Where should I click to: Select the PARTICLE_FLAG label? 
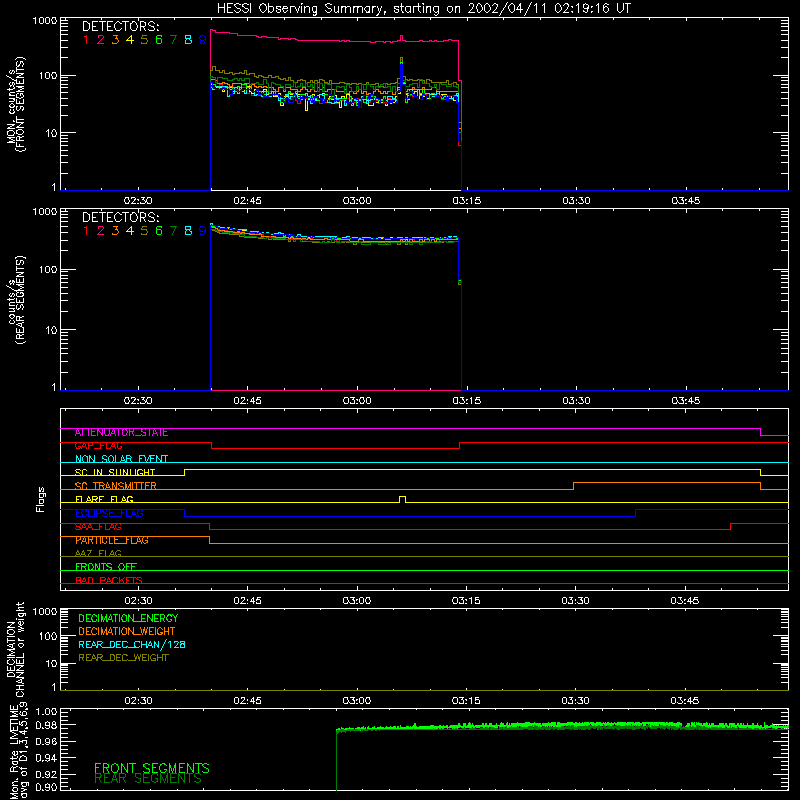pyautogui.click(x=112, y=540)
